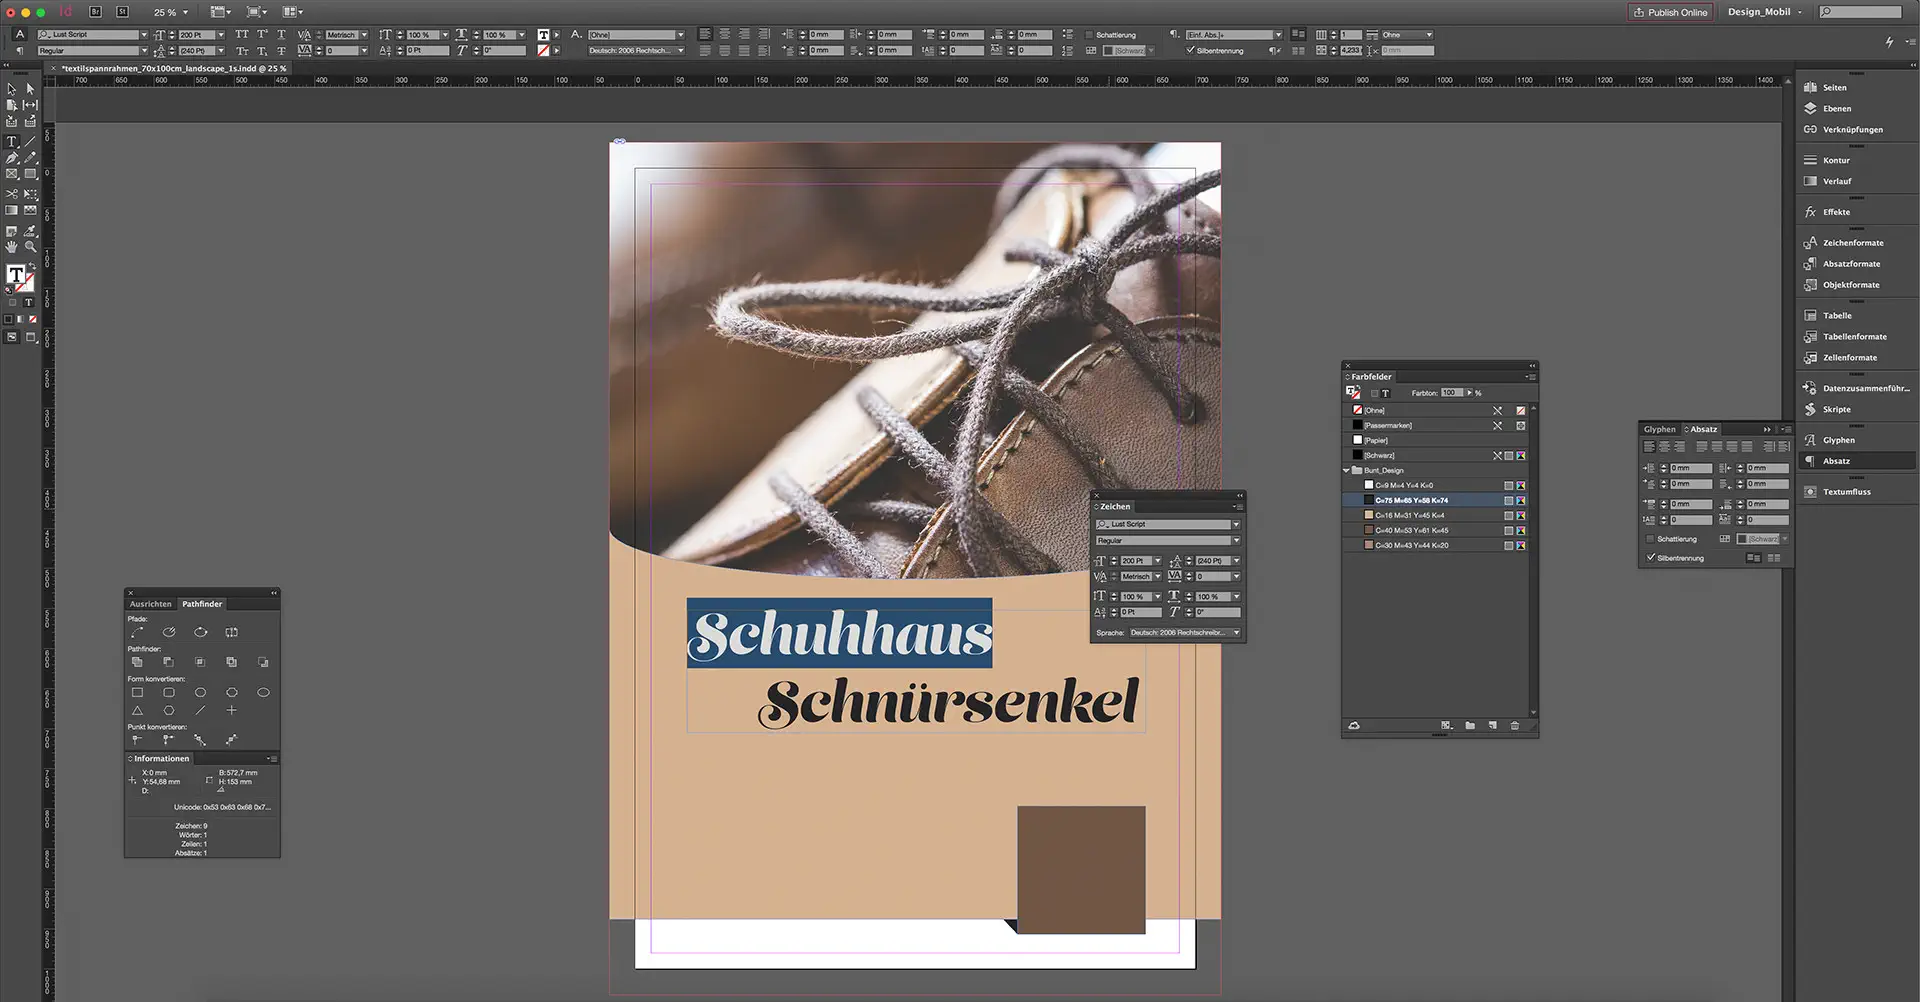
Task: Switch to the Ausrichten tab
Action: (x=151, y=604)
